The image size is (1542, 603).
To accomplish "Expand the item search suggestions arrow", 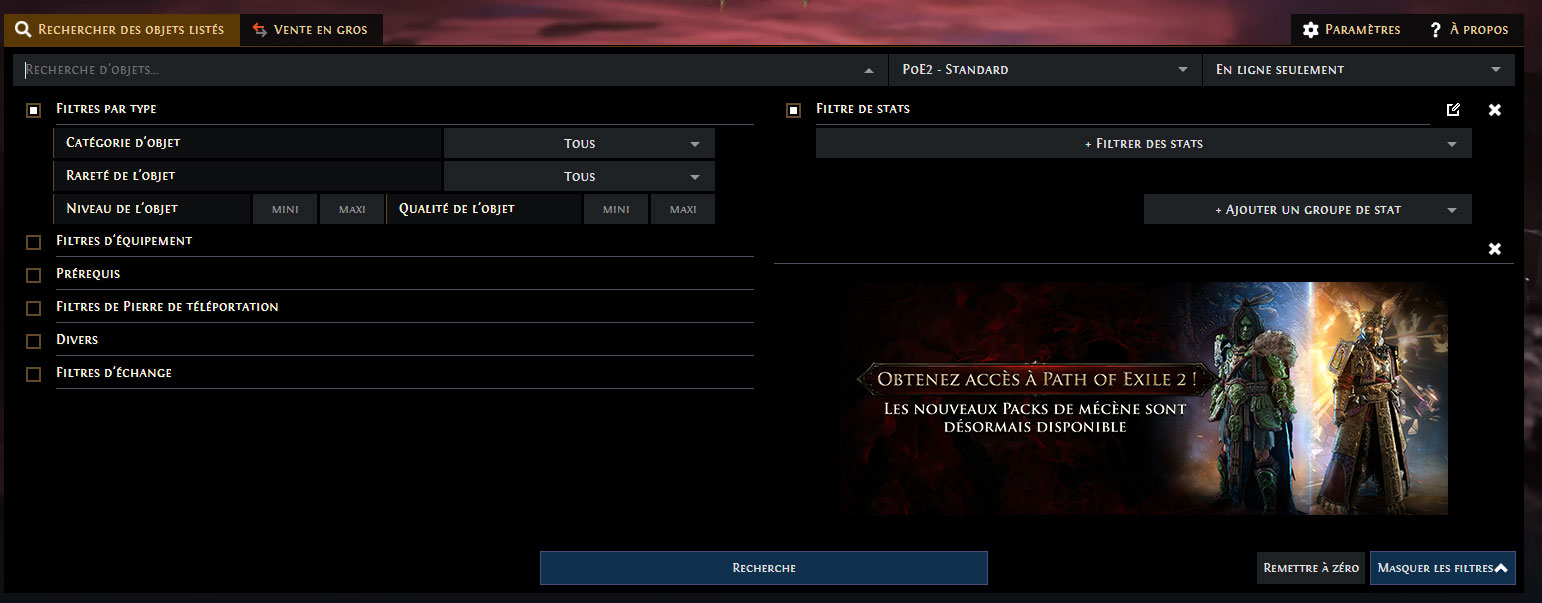I will [869, 70].
